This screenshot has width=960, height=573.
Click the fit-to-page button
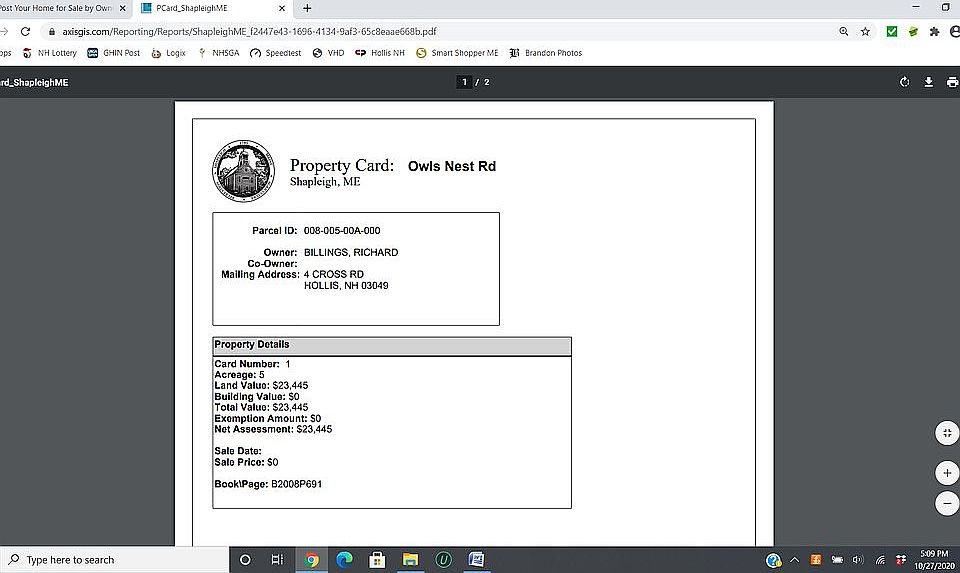947,433
